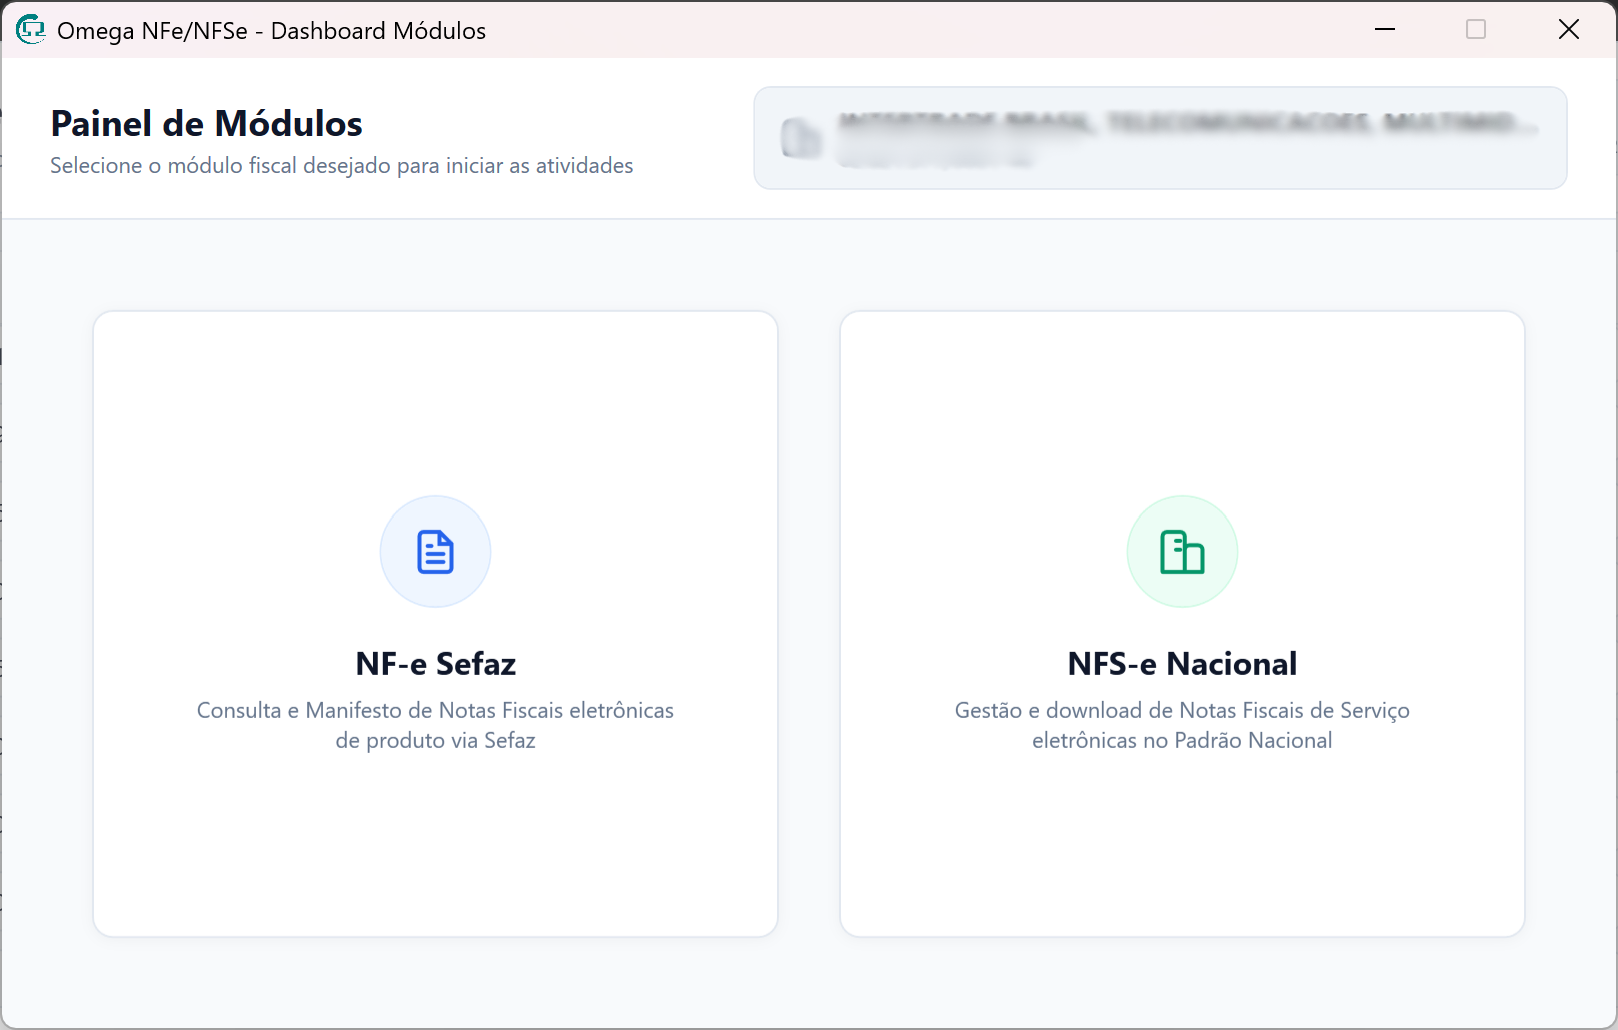Select the blurred company name selector box
This screenshot has height=1030, width=1618.
(x=1160, y=138)
